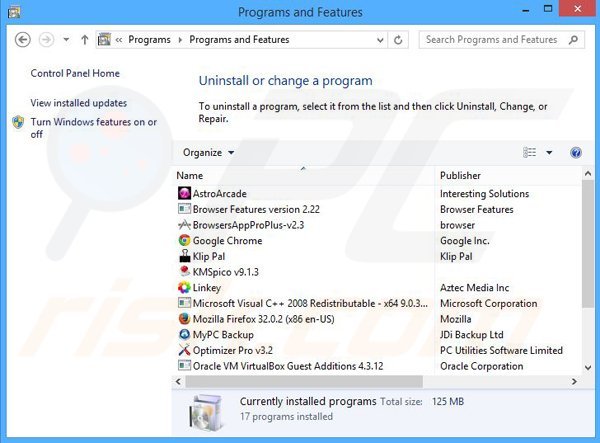The height and width of the screenshot is (443, 600).
Task: Expand the address bar history dropdown
Action: tap(380, 40)
